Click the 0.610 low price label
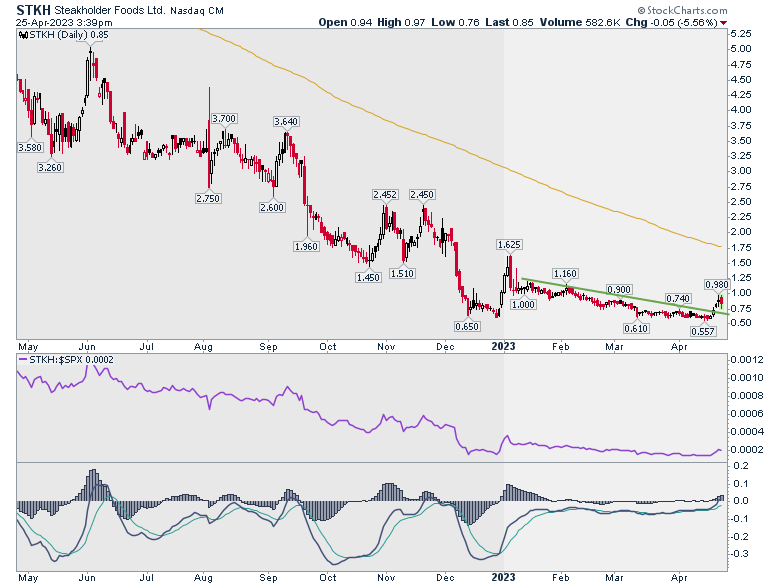The height and width of the screenshot is (586, 780). (636, 328)
